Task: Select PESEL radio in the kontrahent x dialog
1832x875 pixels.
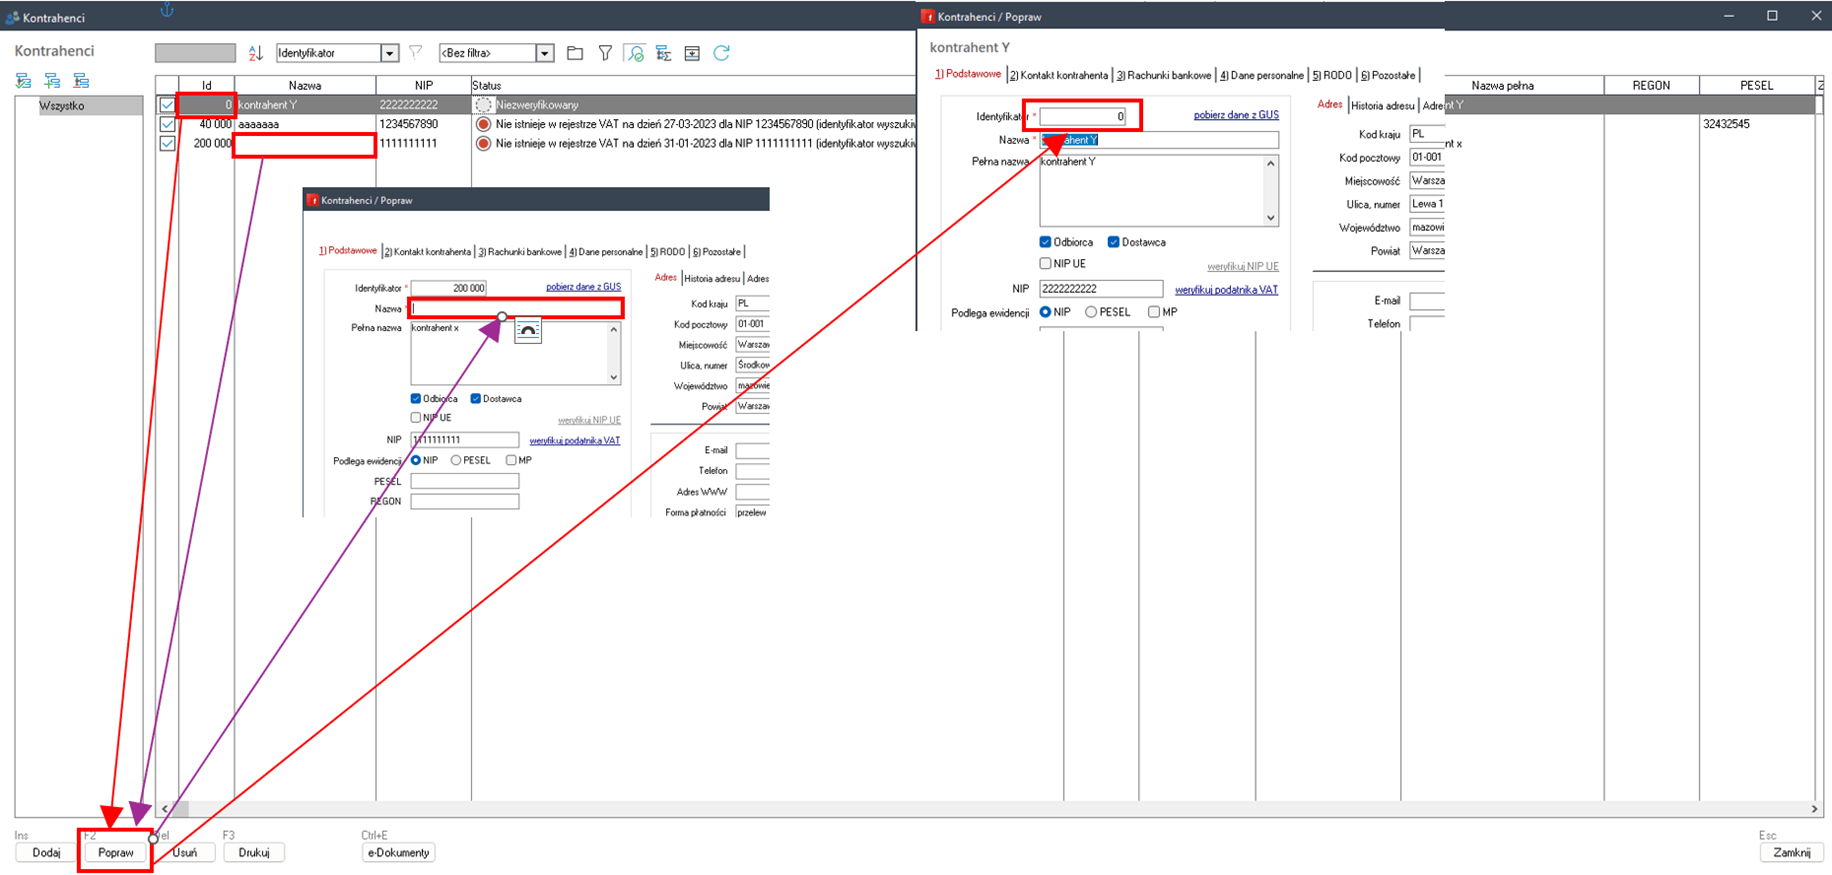Action: point(456,460)
